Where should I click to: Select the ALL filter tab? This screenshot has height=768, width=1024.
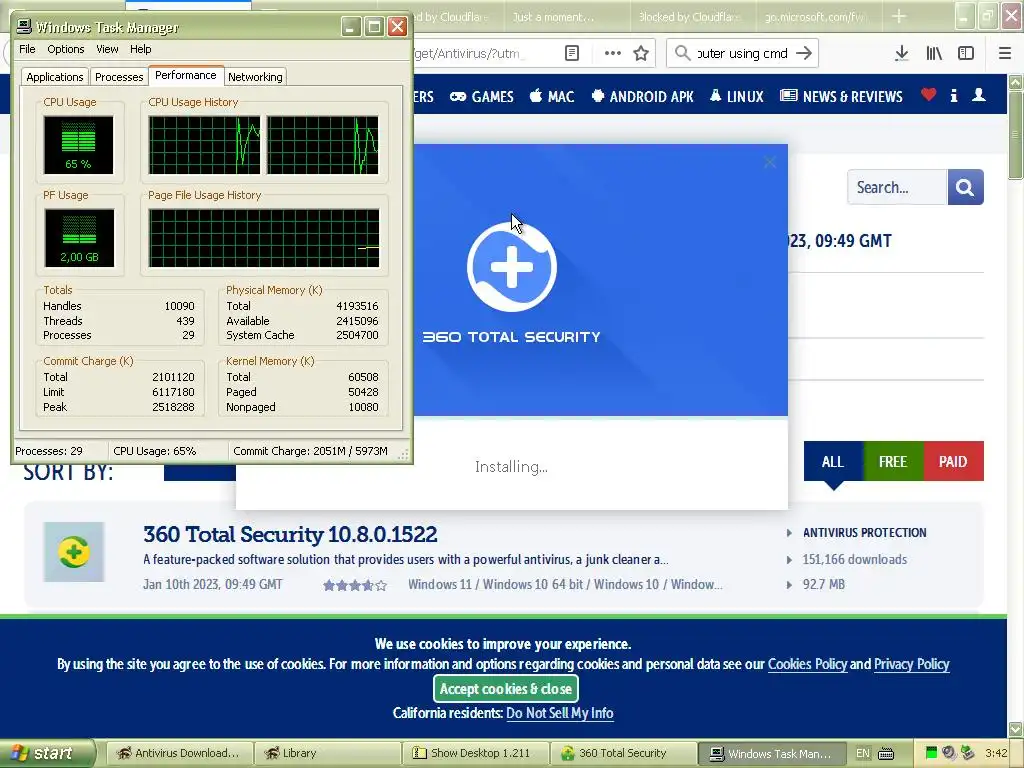(833, 461)
